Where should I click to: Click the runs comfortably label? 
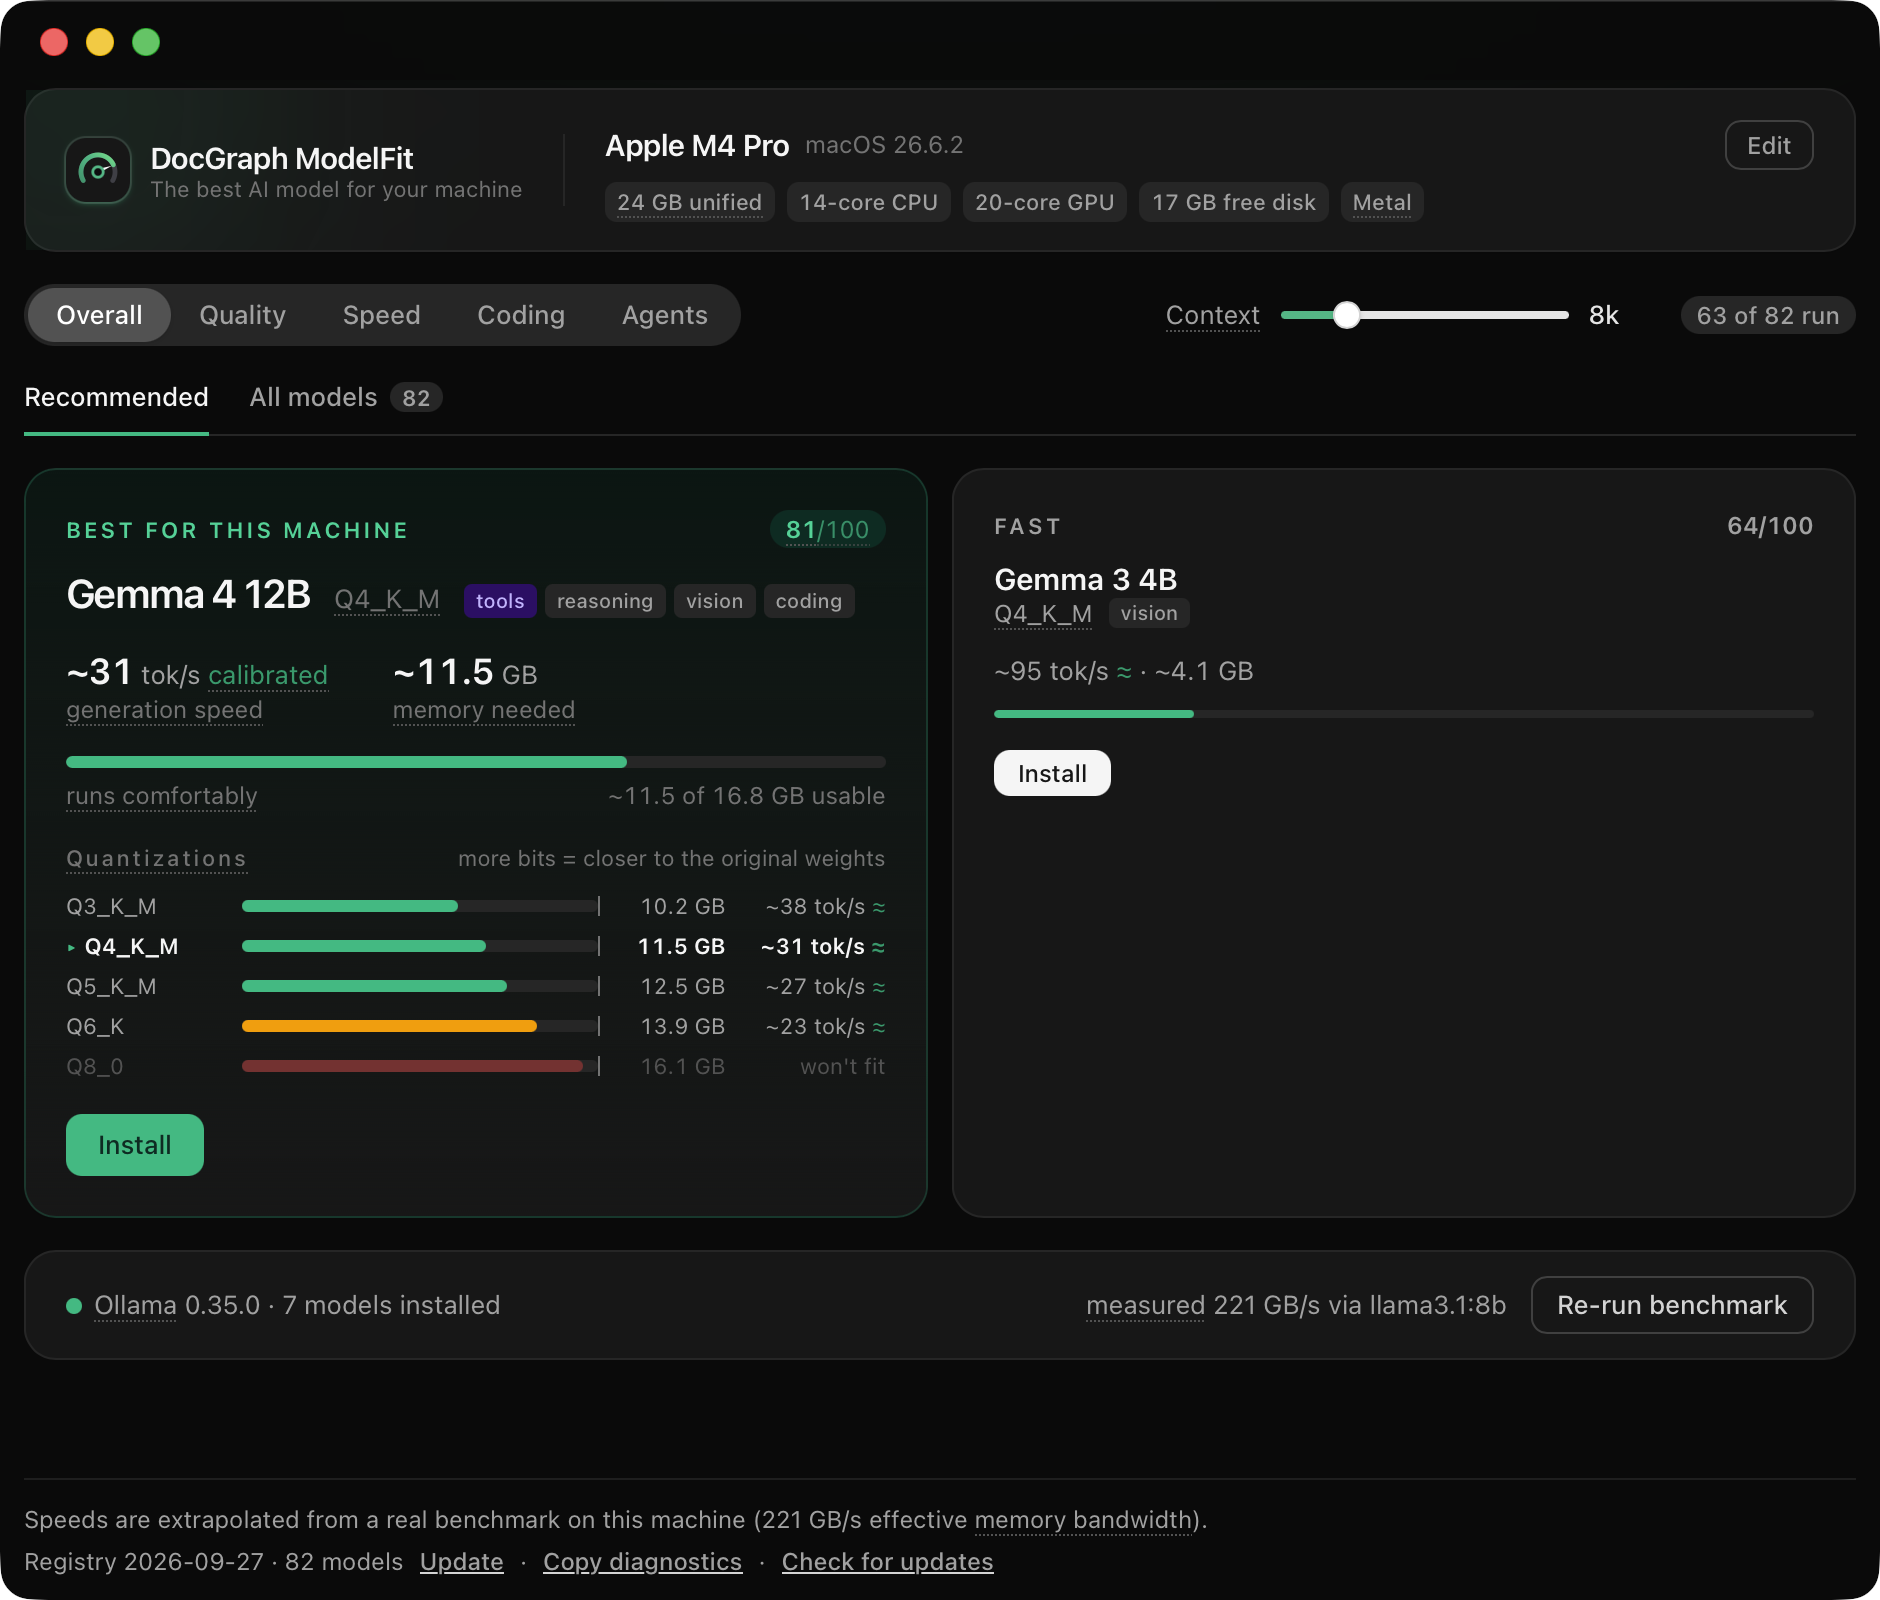pyautogui.click(x=162, y=796)
